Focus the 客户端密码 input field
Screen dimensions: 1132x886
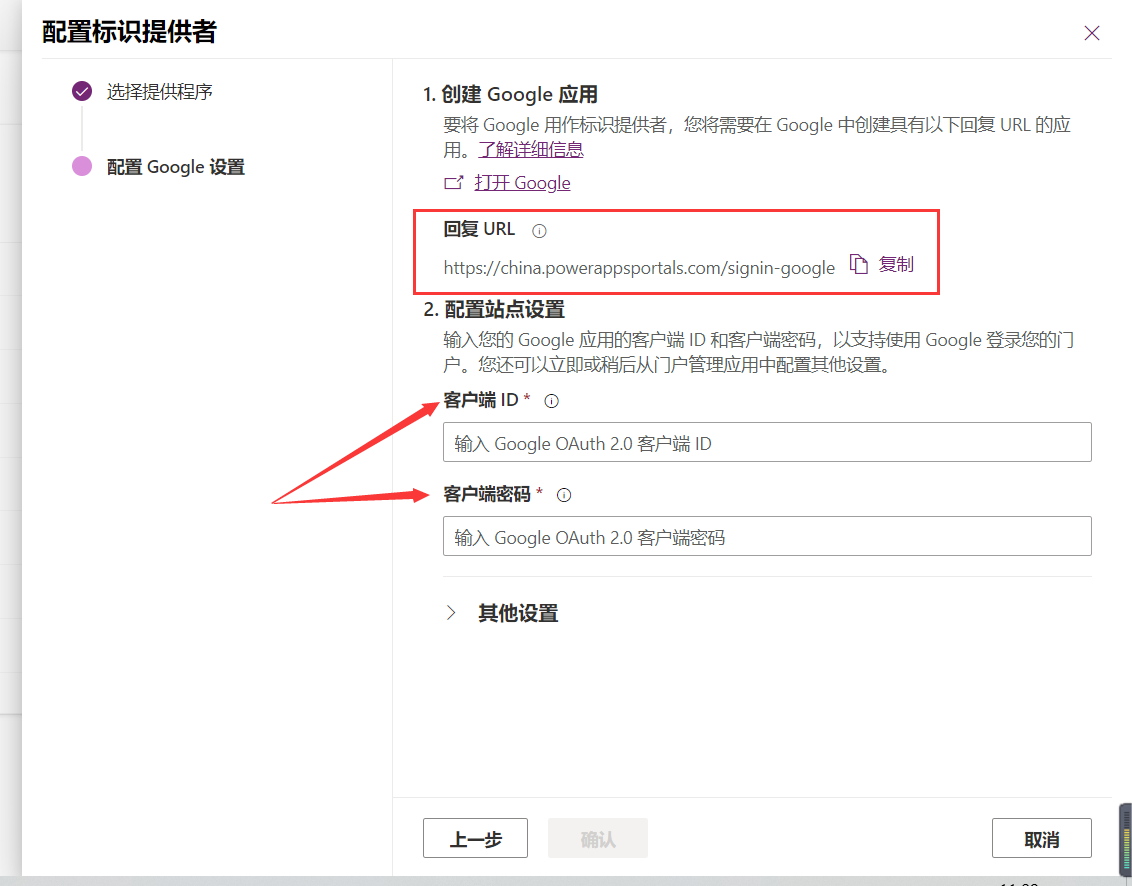767,536
